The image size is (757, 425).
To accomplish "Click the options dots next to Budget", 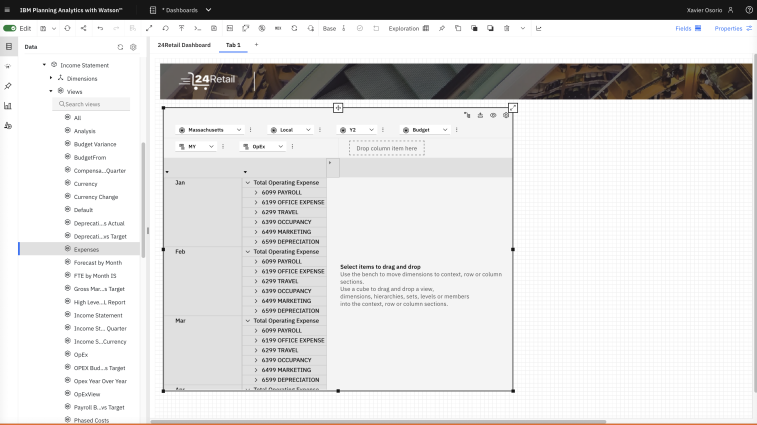I will pos(457,130).
